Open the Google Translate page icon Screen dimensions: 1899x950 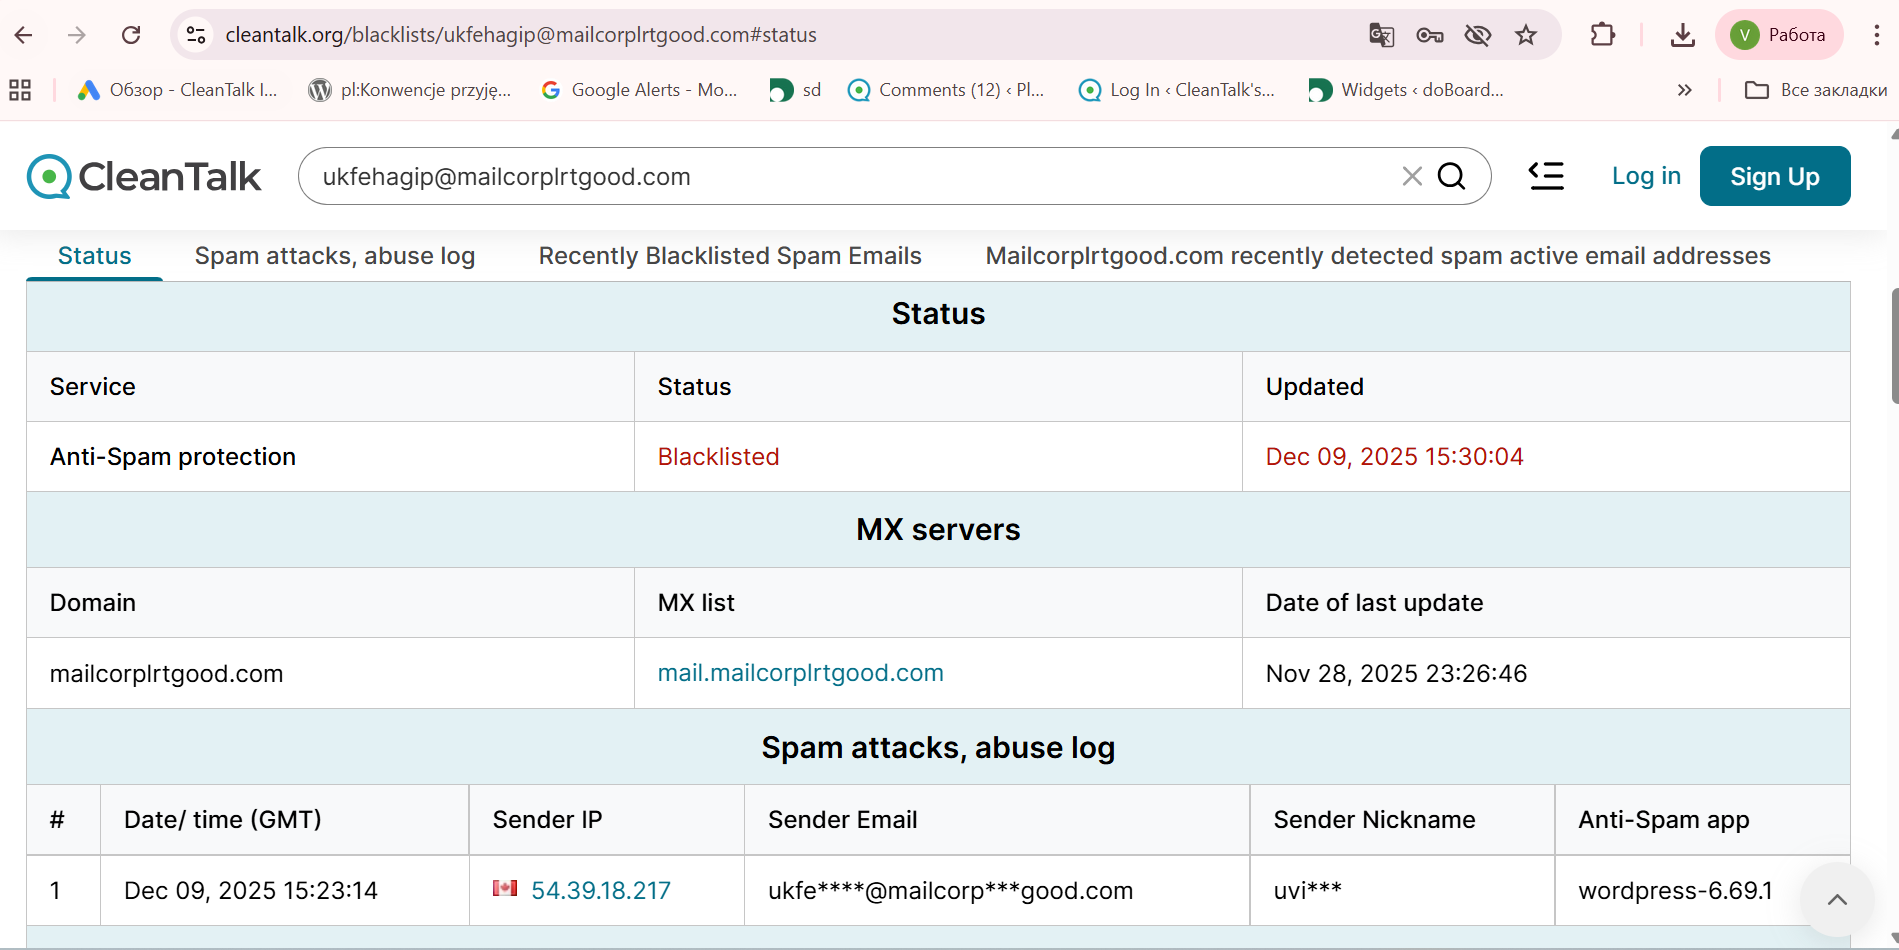click(x=1381, y=35)
